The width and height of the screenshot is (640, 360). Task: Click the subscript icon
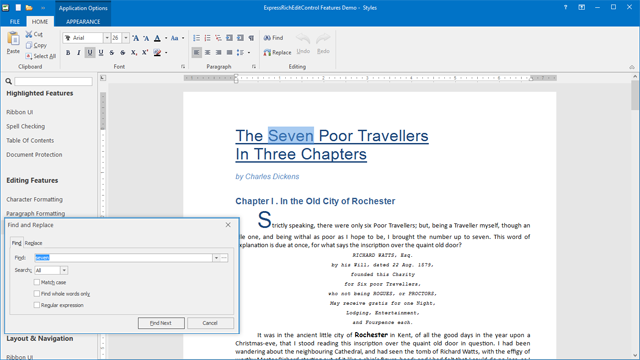pyautogui.click(x=133, y=53)
